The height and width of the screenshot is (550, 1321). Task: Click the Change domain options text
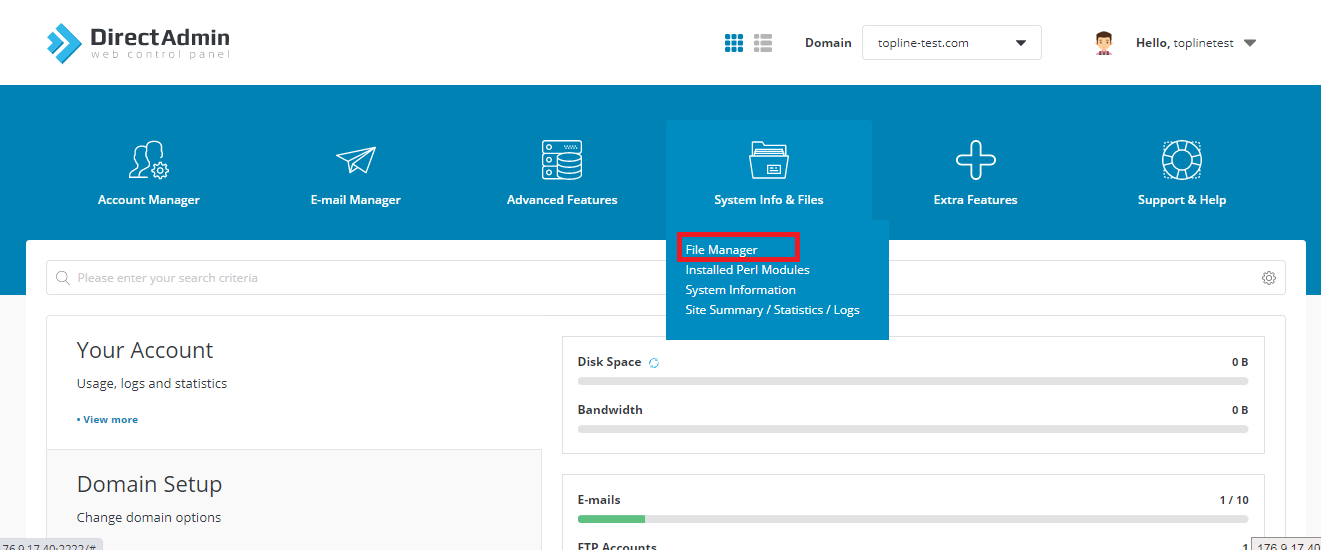(x=149, y=517)
